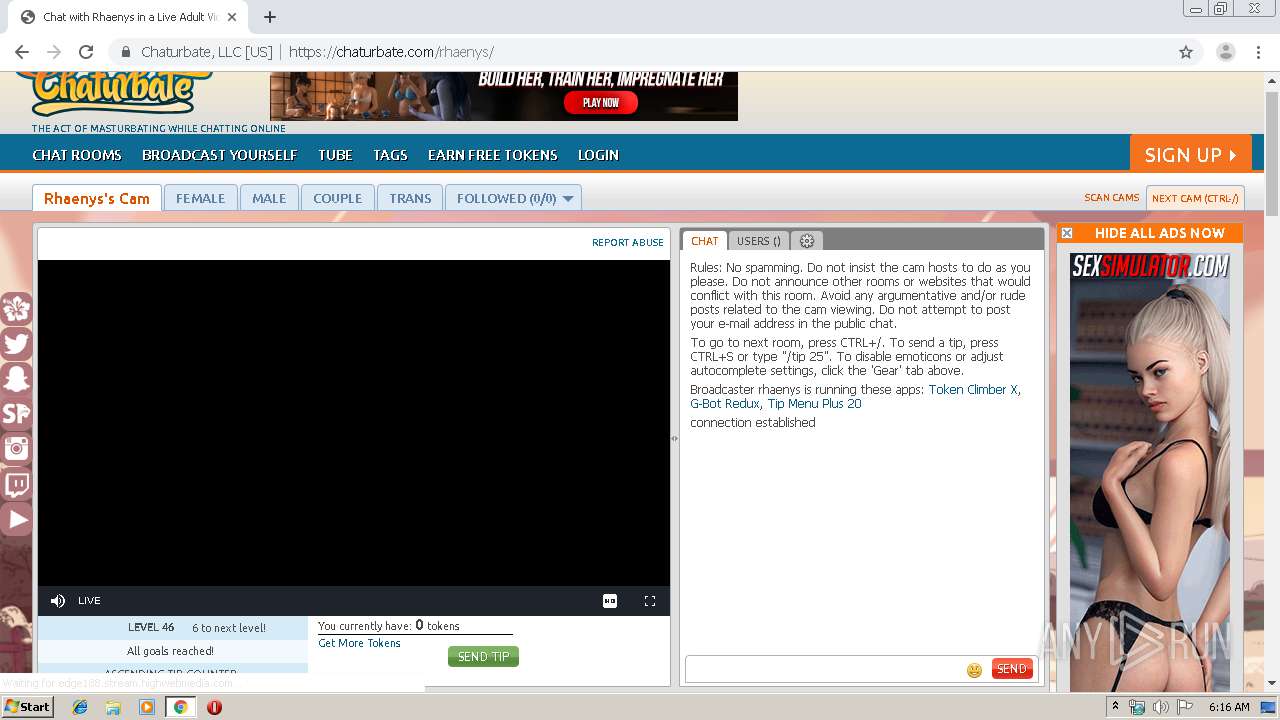Bookmark this page with the star icon
Viewport: 1280px width, 720px height.
[x=1186, y=52]
